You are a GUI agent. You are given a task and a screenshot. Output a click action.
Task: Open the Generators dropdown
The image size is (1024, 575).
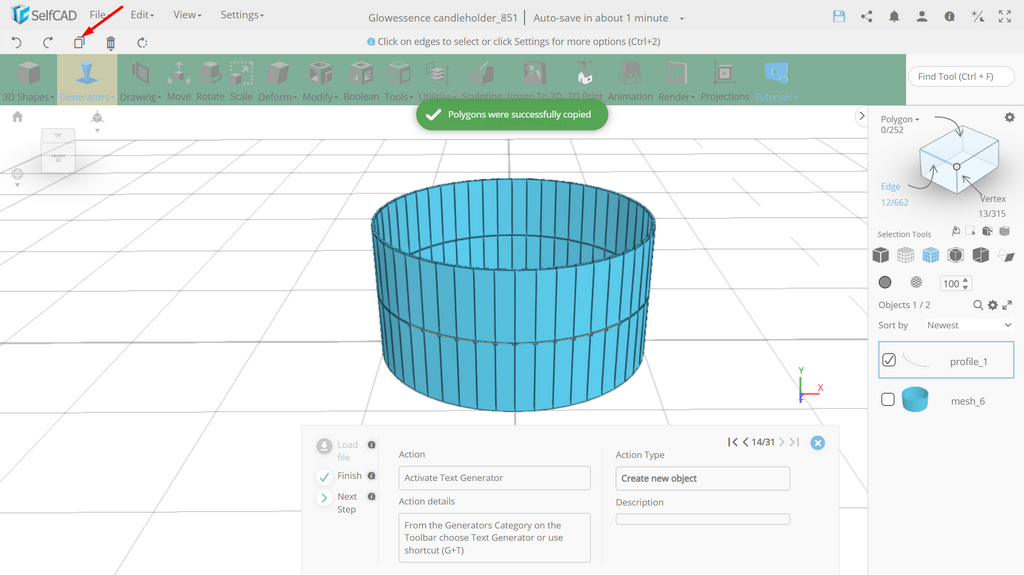click(x=87, y=81)
